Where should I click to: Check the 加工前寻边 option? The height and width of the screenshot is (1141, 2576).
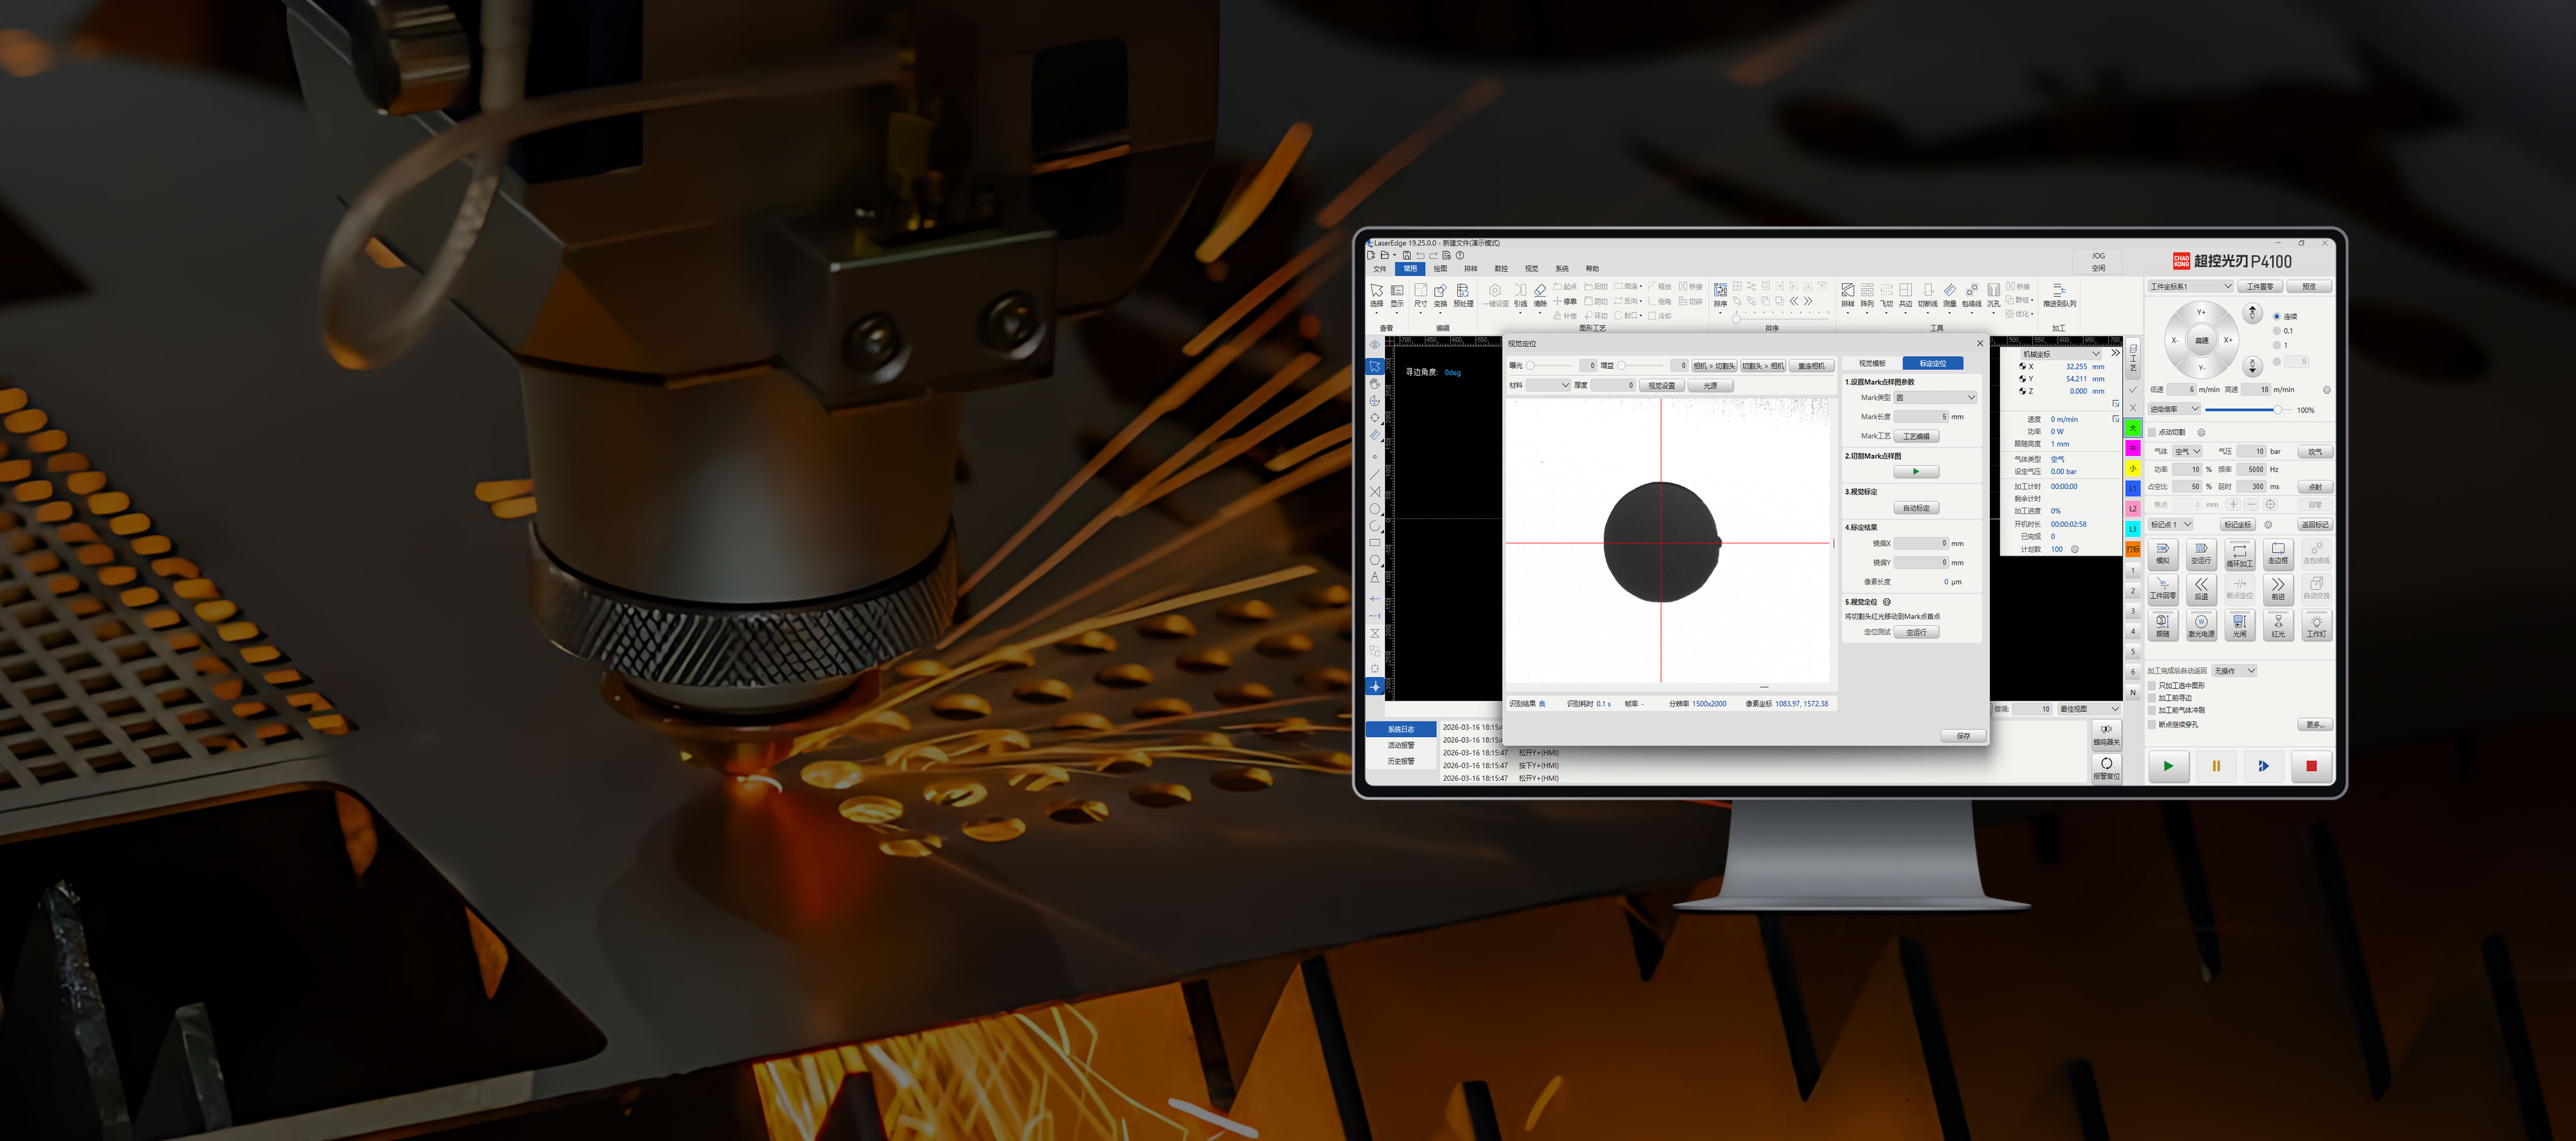pos(2152,698)
